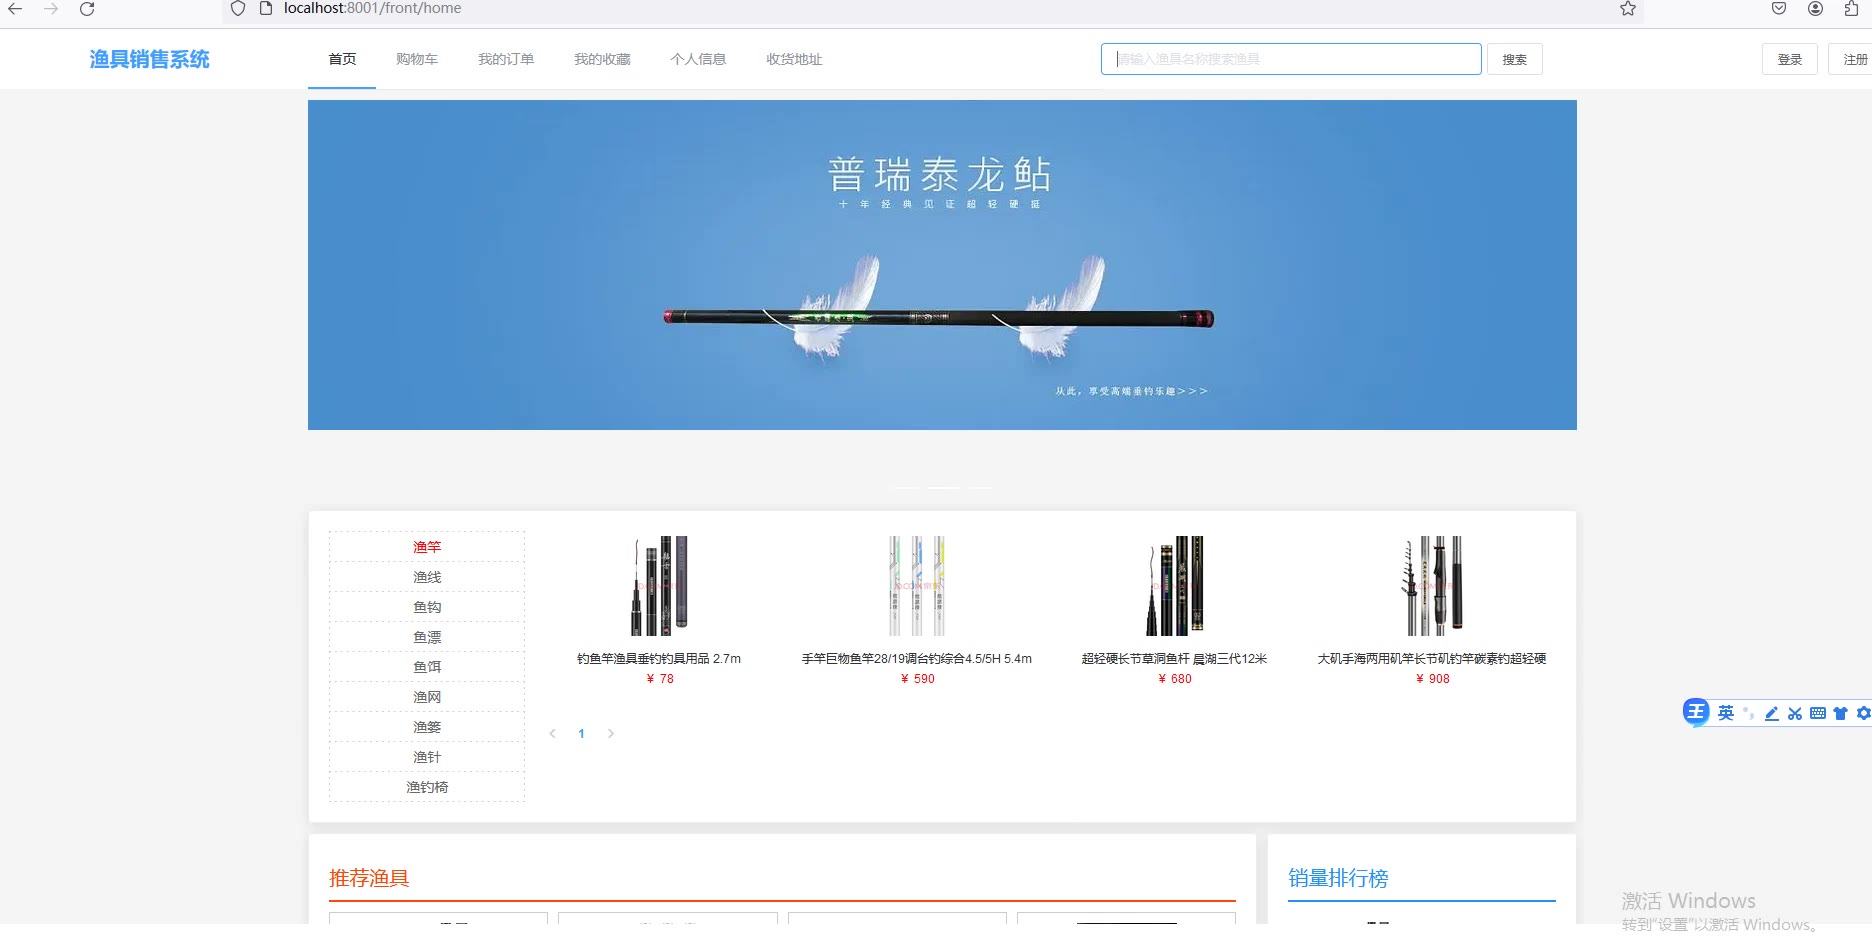Screen dimensions: 1872x936
Task: Focus the fishing gear search input field
Action: pos(1291,59)
